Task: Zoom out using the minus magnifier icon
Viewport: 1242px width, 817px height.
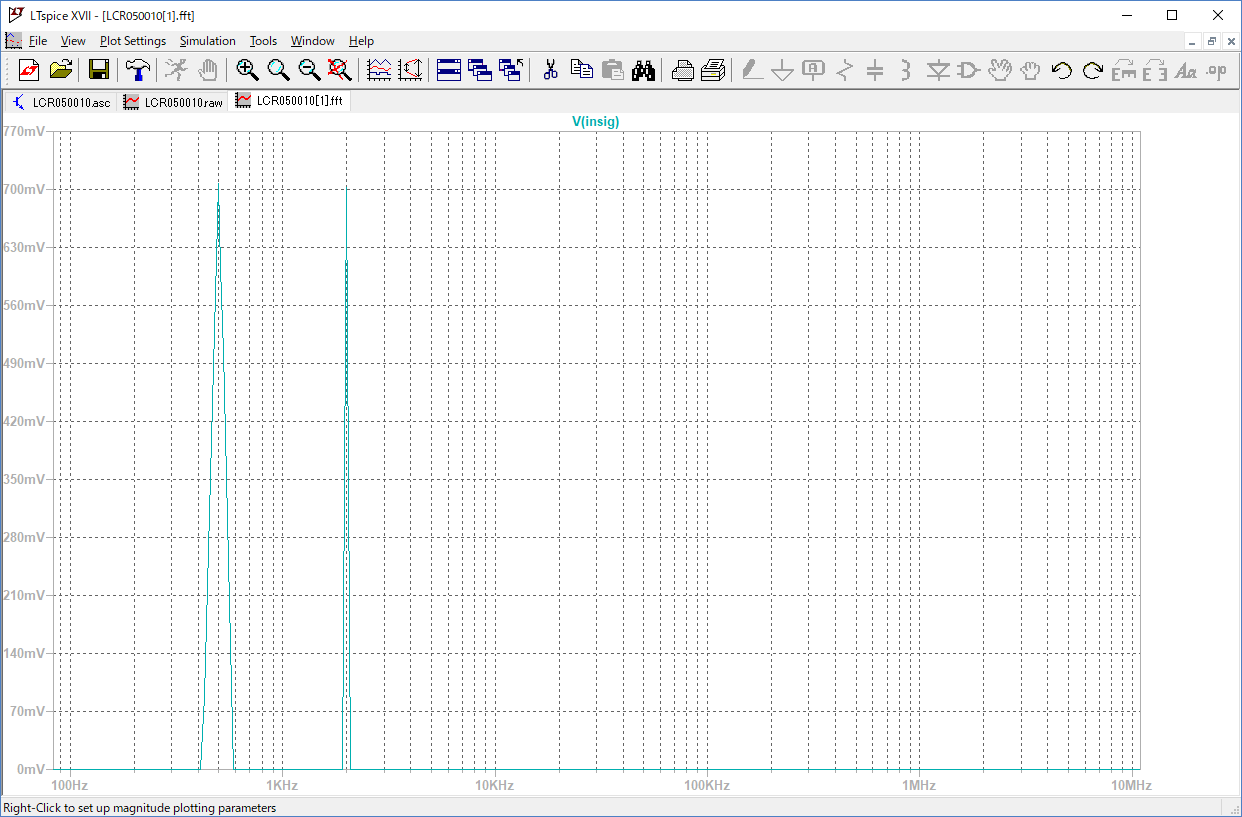Action: click(x=310, y=70)
